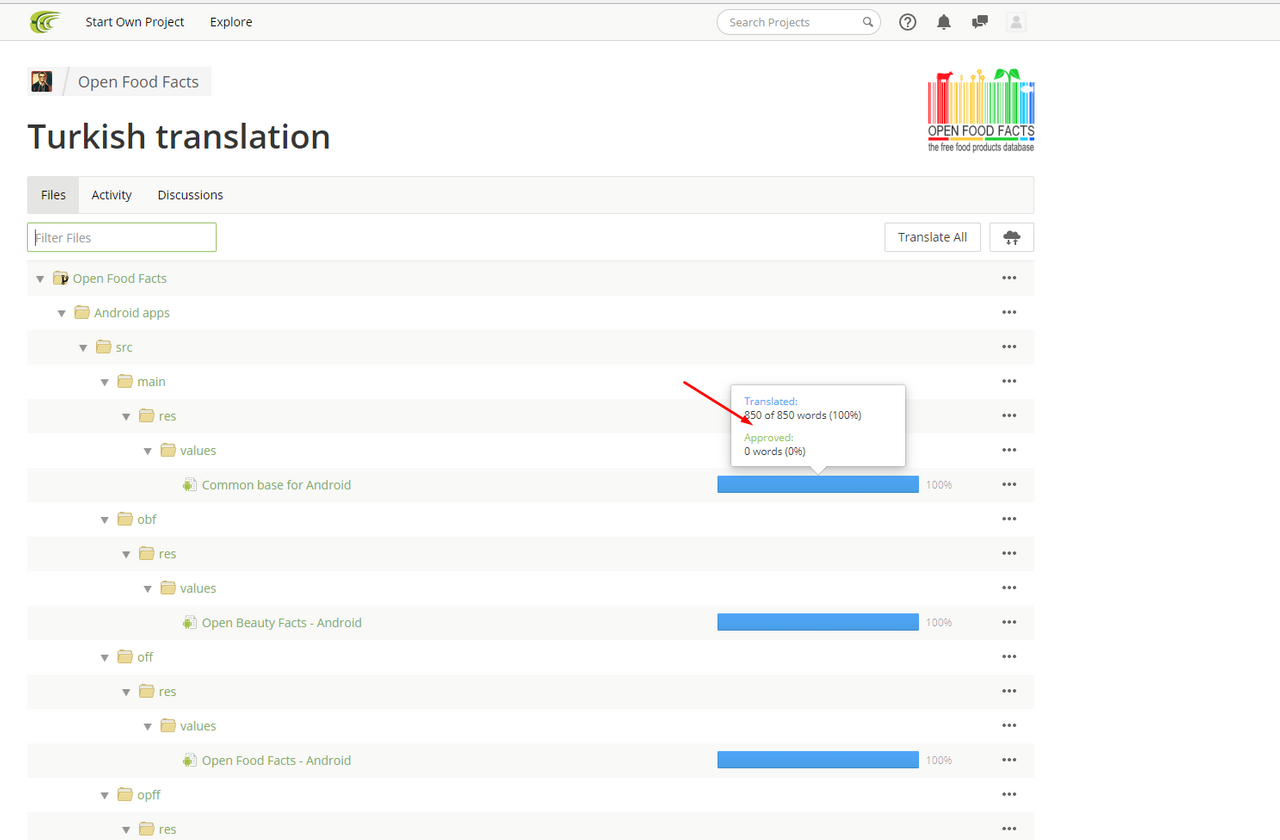Focus the Search Projects field

coord(799,22)
